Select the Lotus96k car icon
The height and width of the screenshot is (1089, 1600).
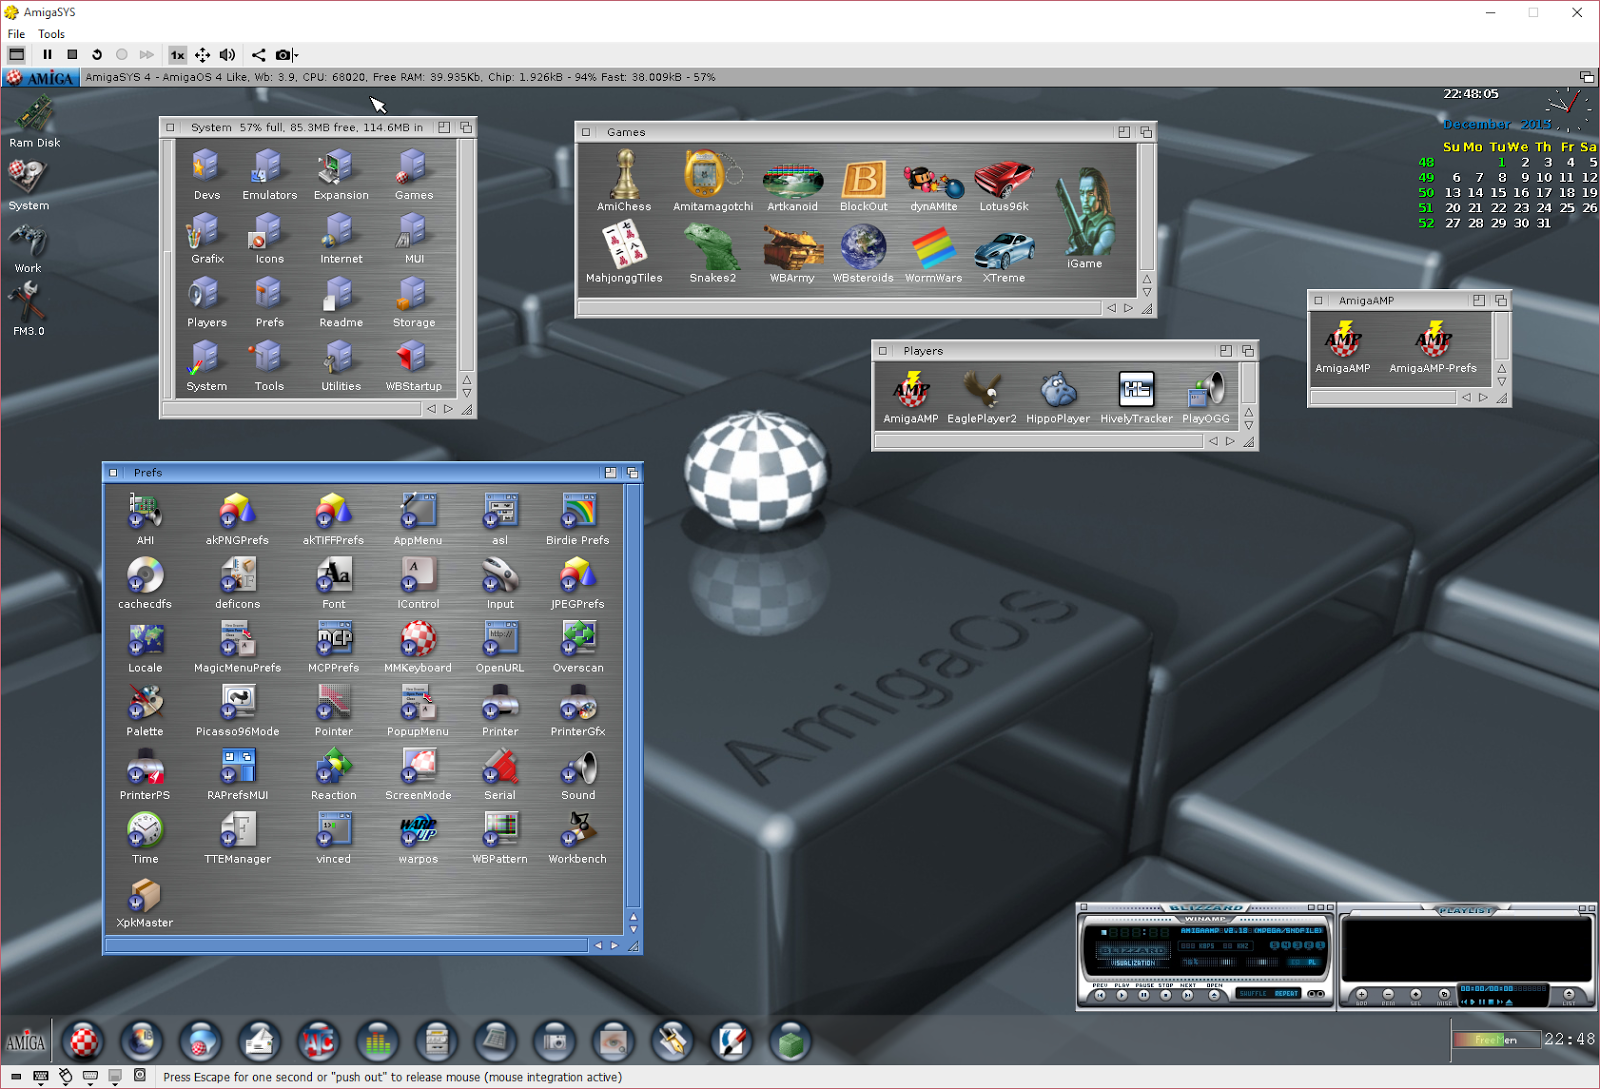[1004, 185]
